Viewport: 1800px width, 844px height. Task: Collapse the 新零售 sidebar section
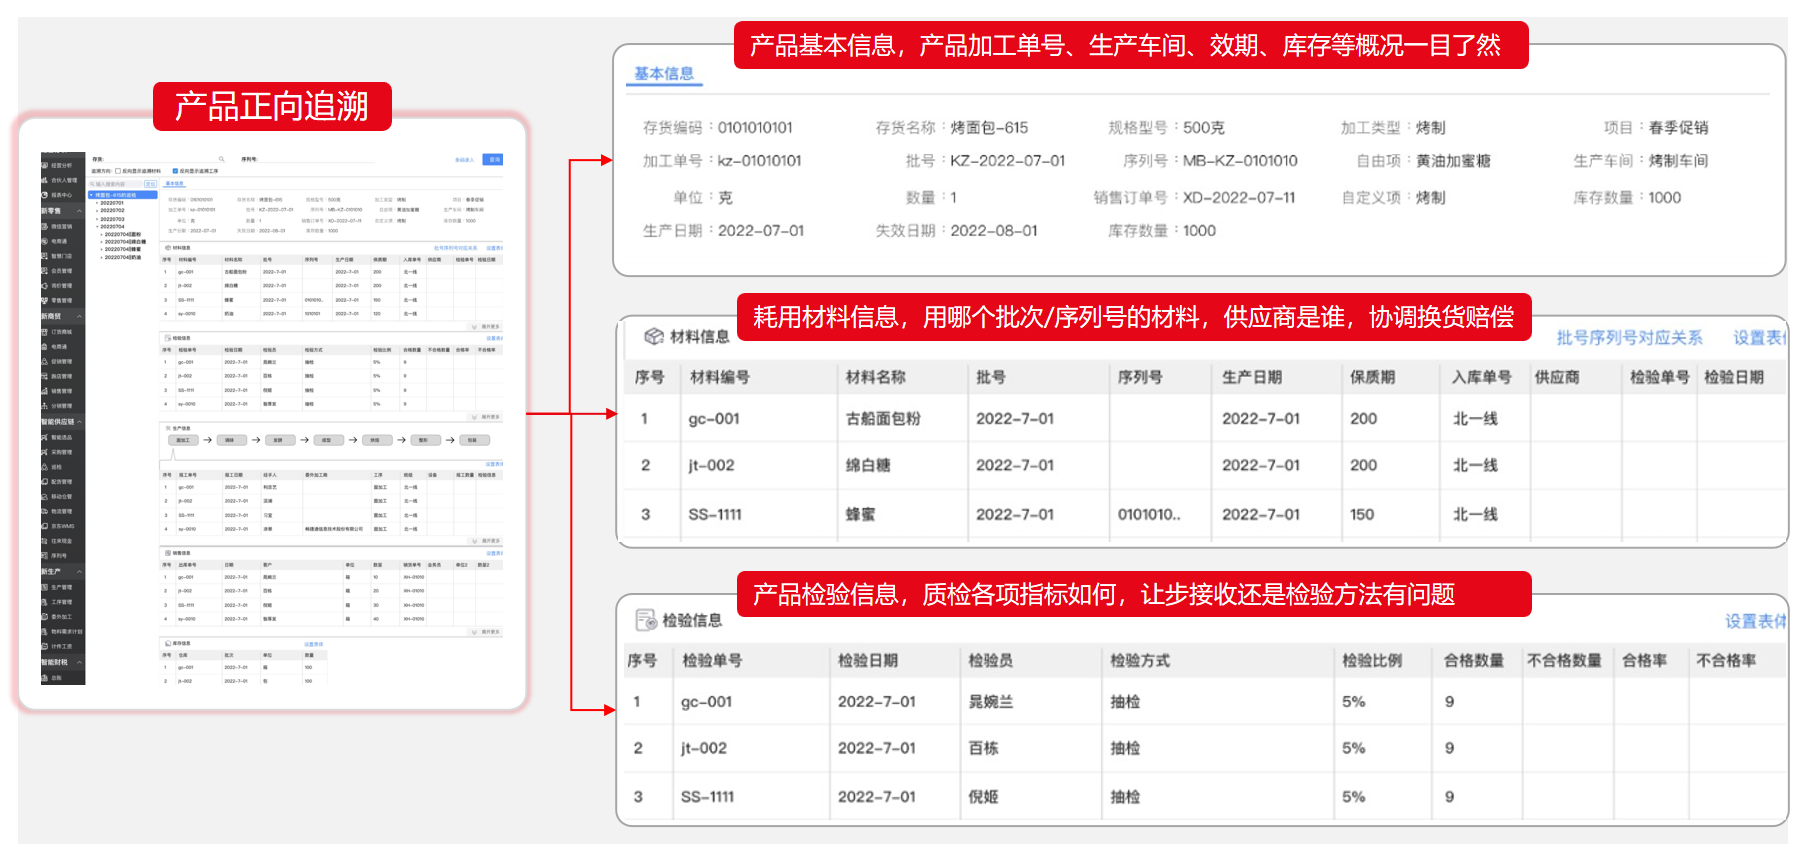point(79,211)
